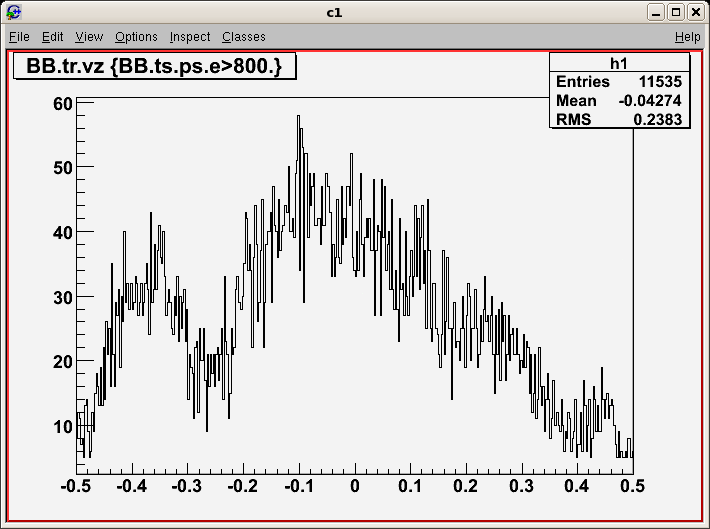Image resolution: width=710 pixels, height=529 pixels.
Task: Click the ROOT icon in title bar
Action: [x=14, y=12]
